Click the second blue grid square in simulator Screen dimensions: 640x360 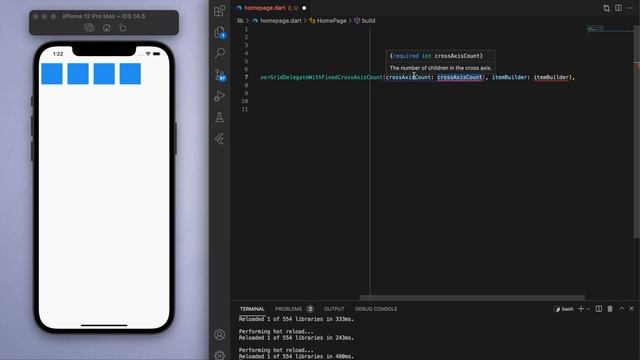pyautogui.click(x=78, y=73)
